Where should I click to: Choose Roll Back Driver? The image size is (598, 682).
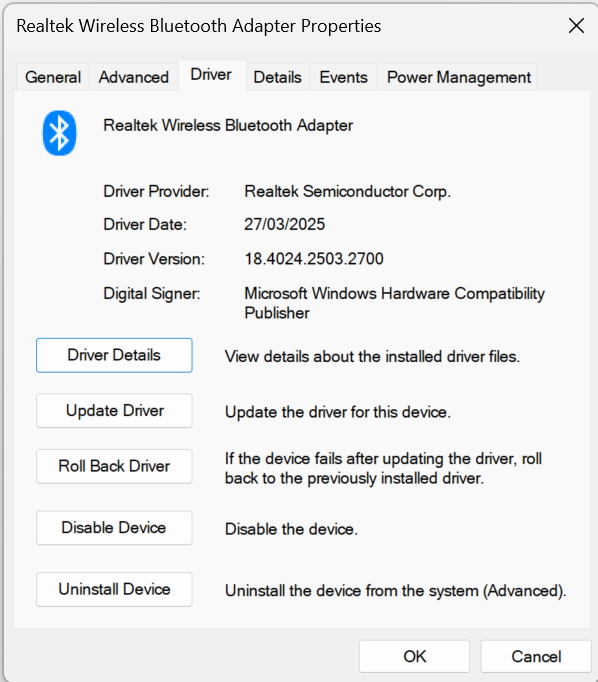coord(114,466)
